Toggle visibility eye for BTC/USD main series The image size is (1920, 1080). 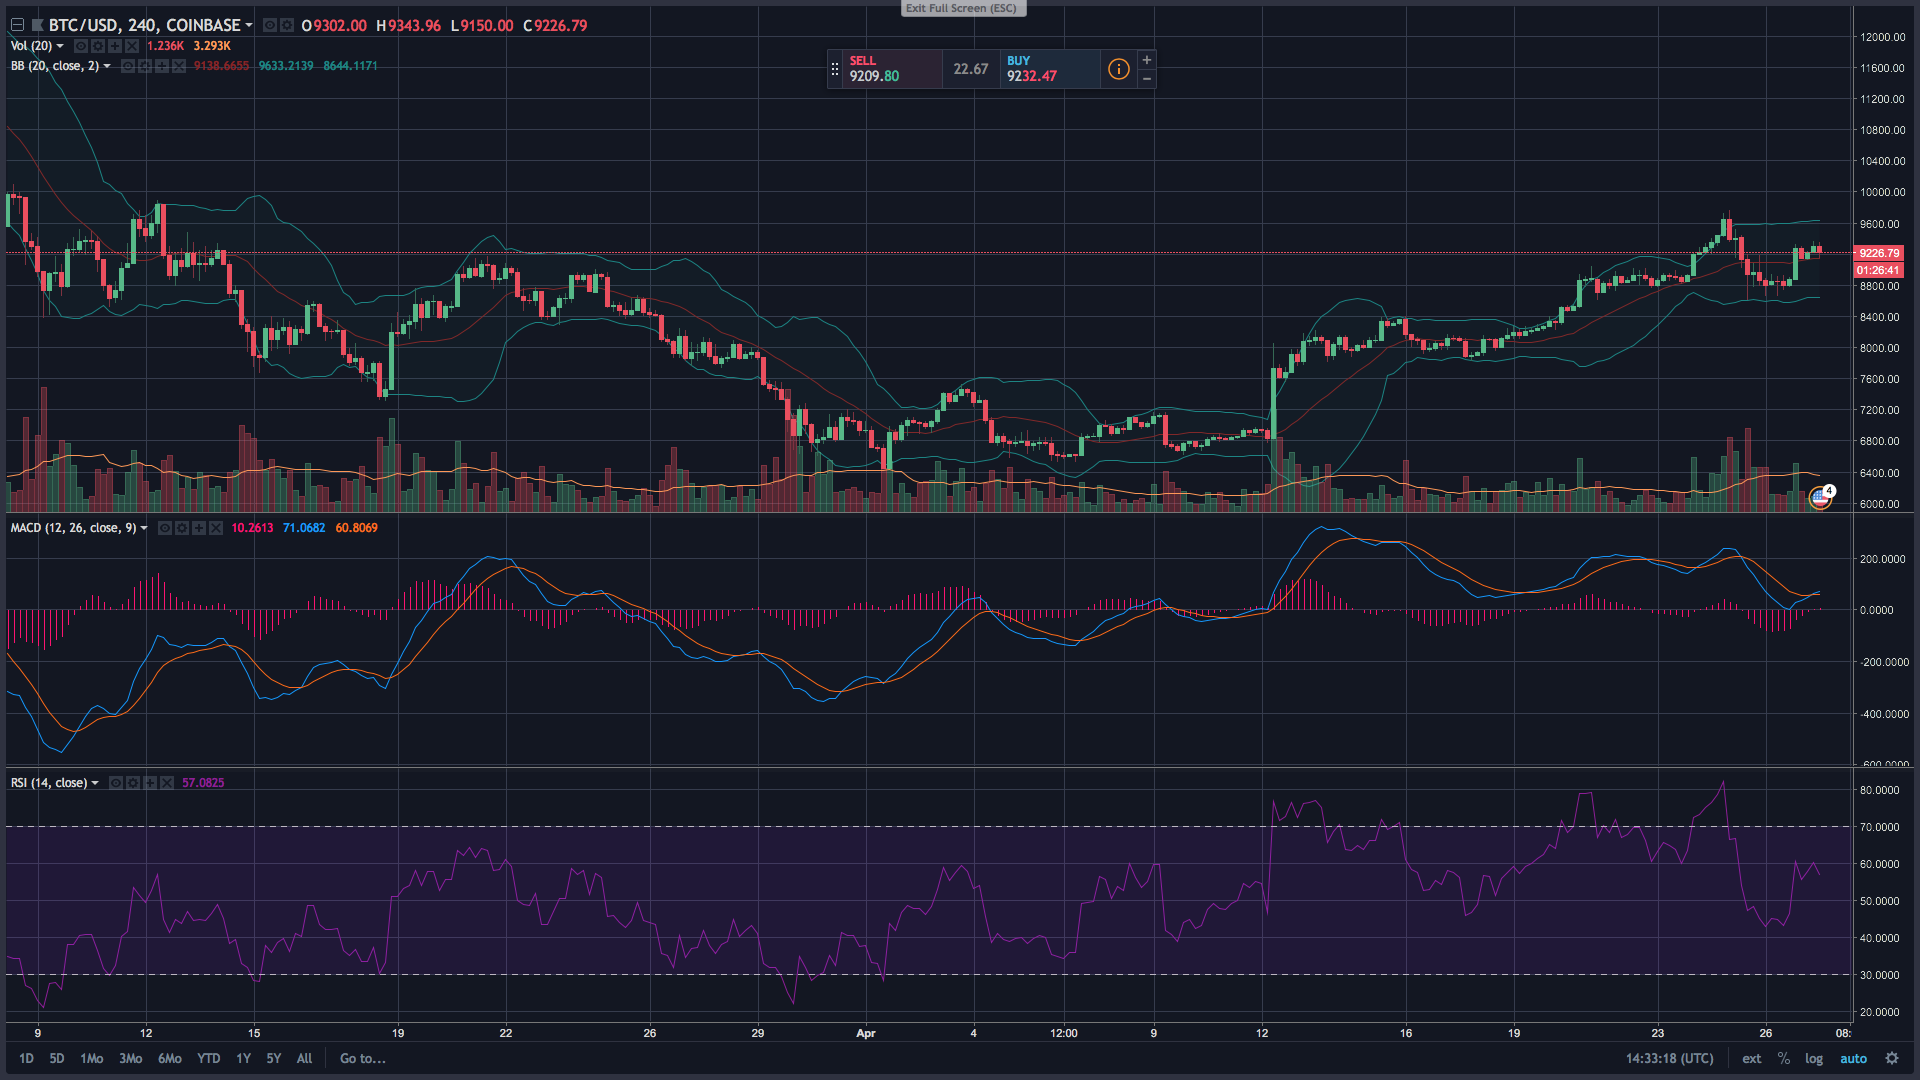[x=270, y=25]
